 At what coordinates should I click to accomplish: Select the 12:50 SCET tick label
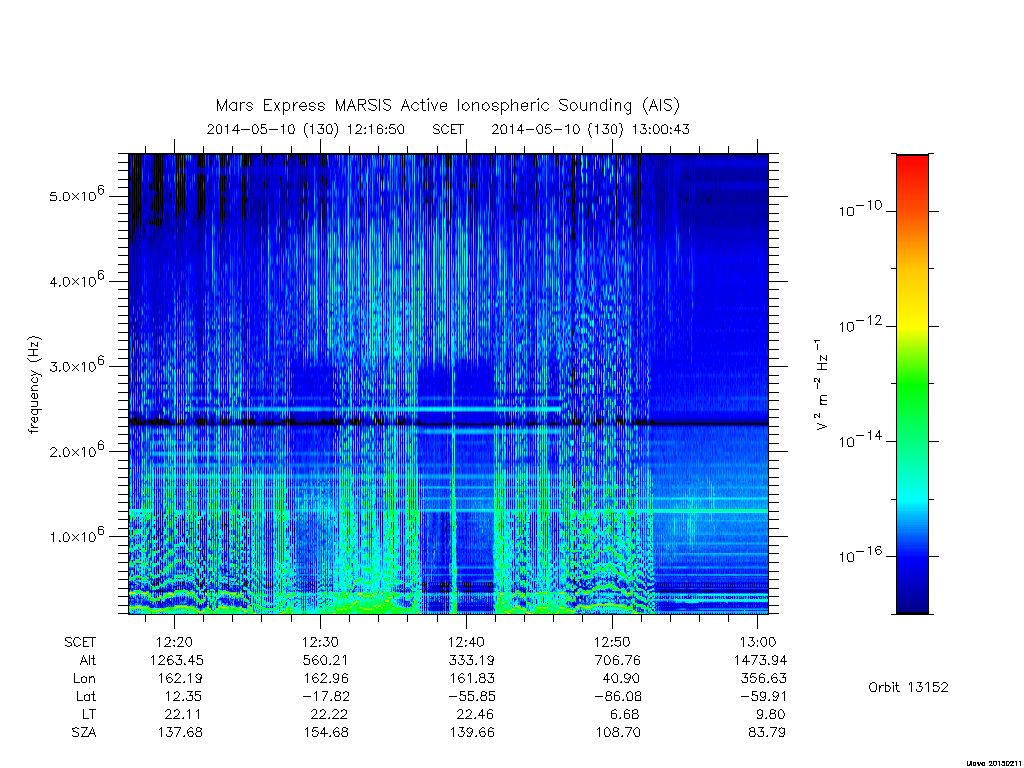(612, 642)
